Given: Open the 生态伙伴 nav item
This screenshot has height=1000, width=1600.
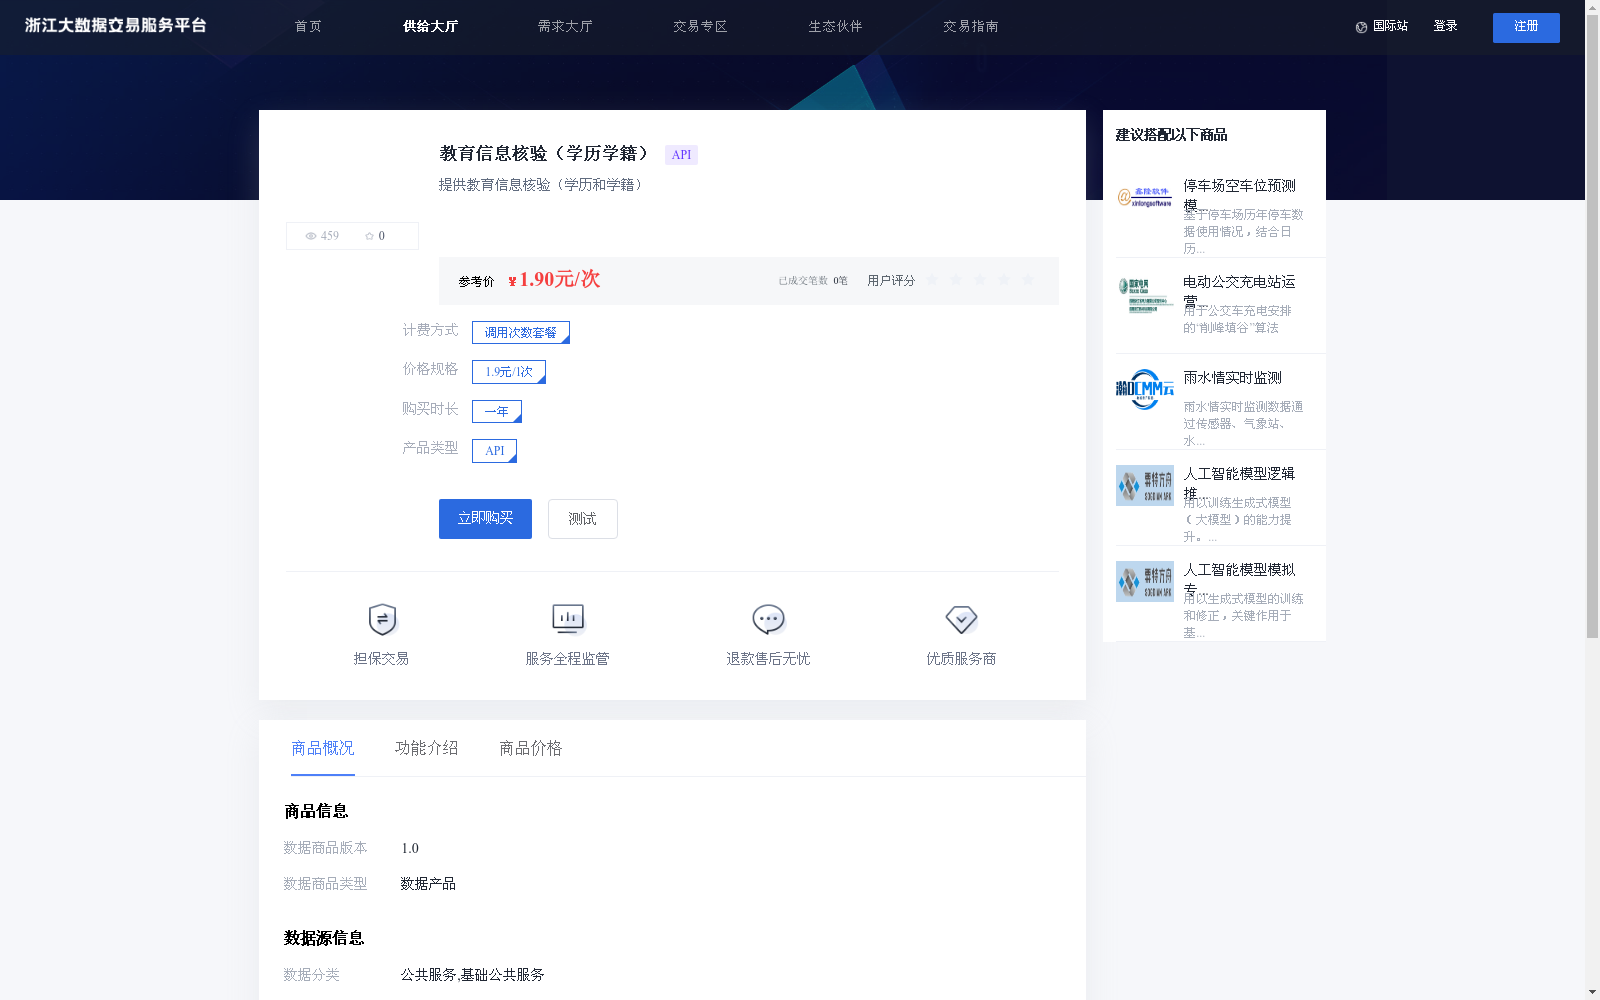Looking at the screenshot, I should (835, 27).
